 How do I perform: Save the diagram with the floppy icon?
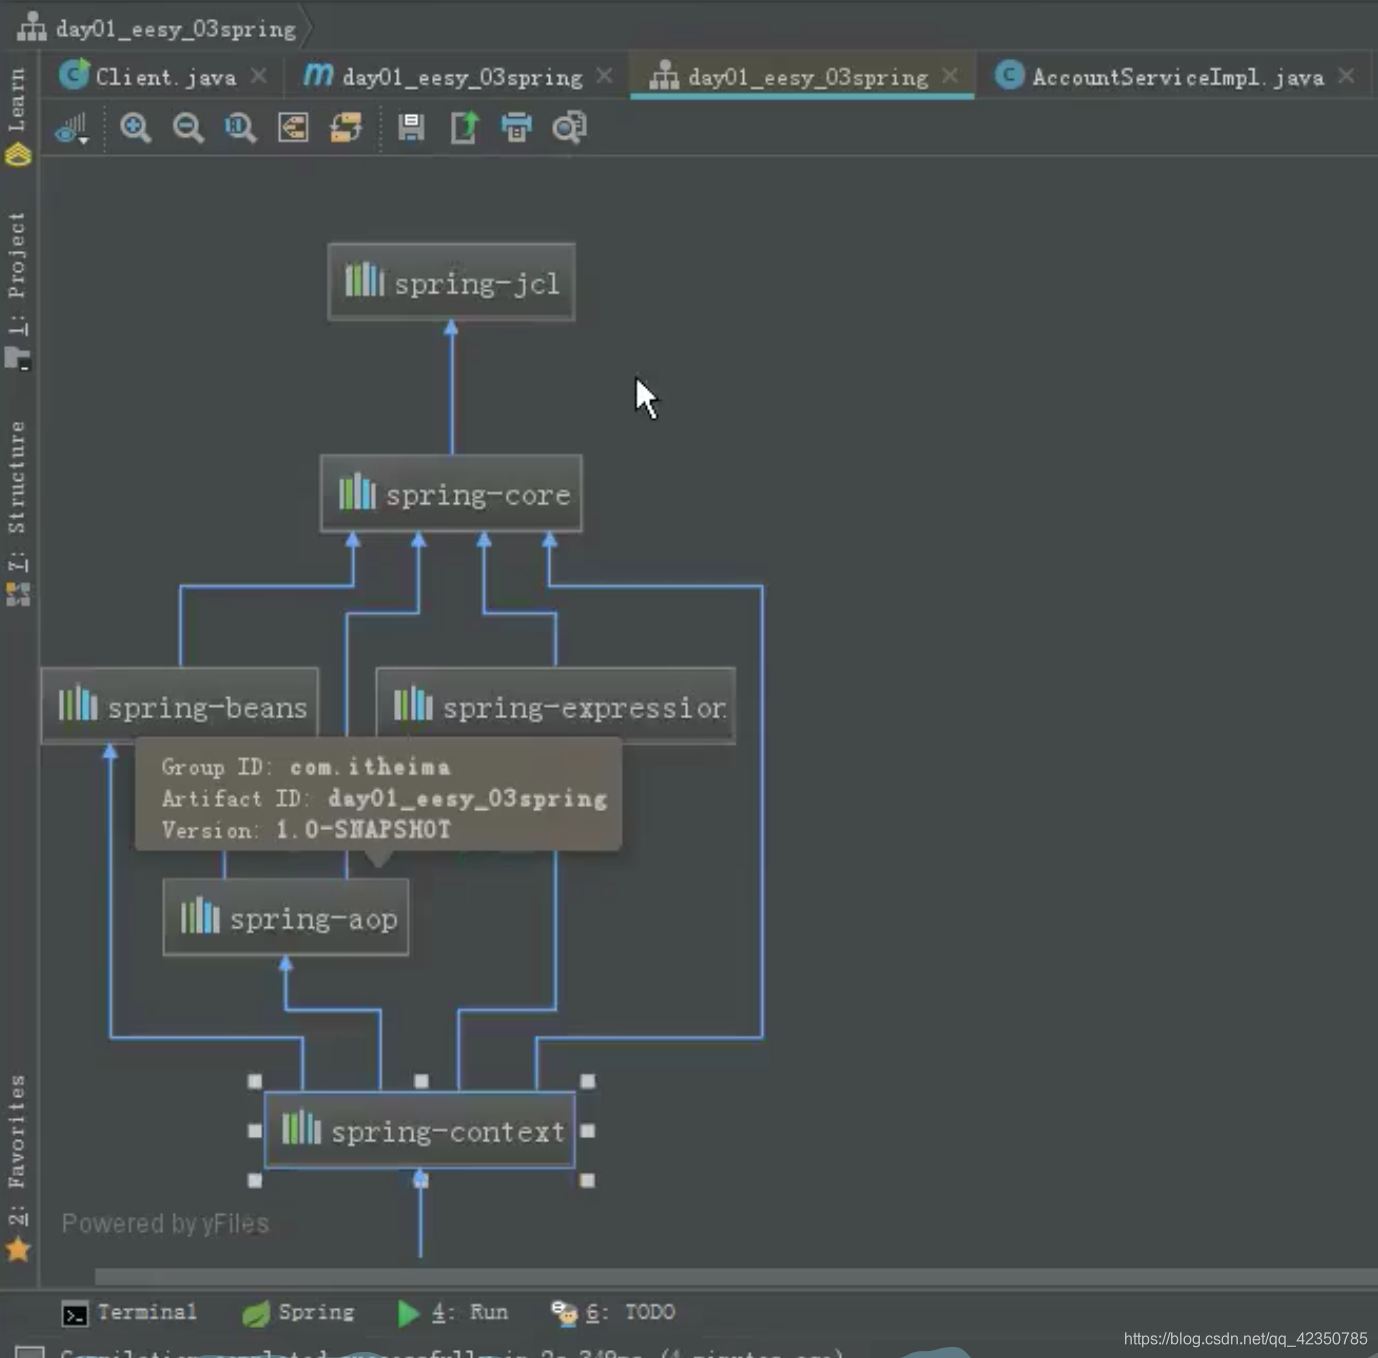[x=411, y=127]
